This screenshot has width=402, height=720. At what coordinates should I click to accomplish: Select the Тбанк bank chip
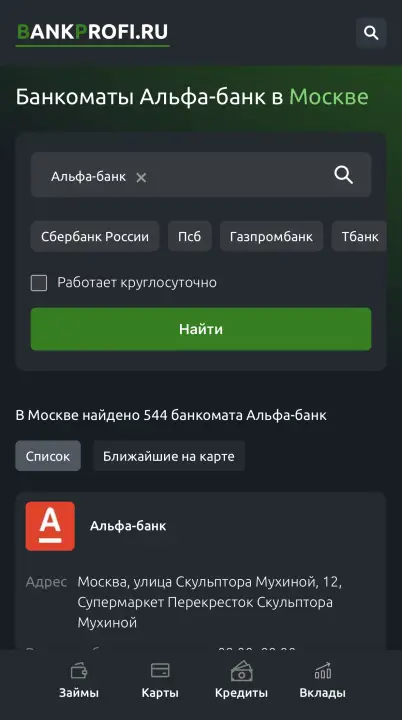359,236
